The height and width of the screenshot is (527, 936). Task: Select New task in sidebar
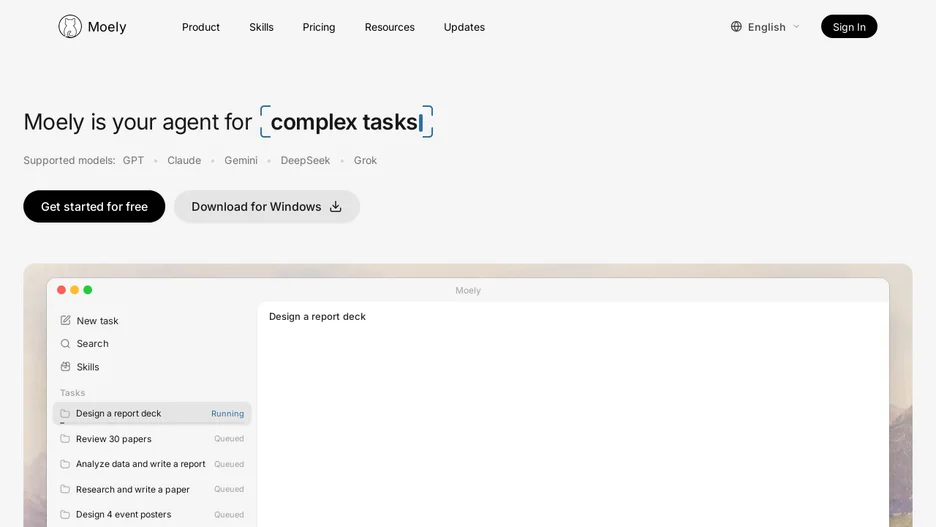pos(97,320)
